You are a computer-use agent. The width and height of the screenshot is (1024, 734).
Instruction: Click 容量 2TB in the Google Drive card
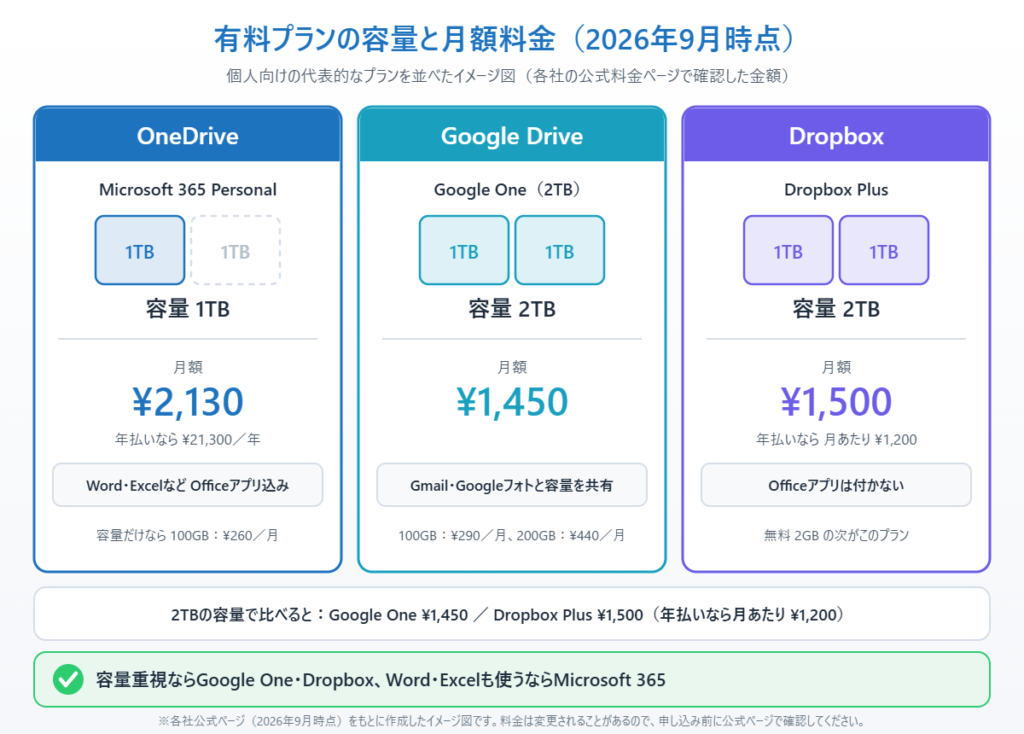[512, 309]
